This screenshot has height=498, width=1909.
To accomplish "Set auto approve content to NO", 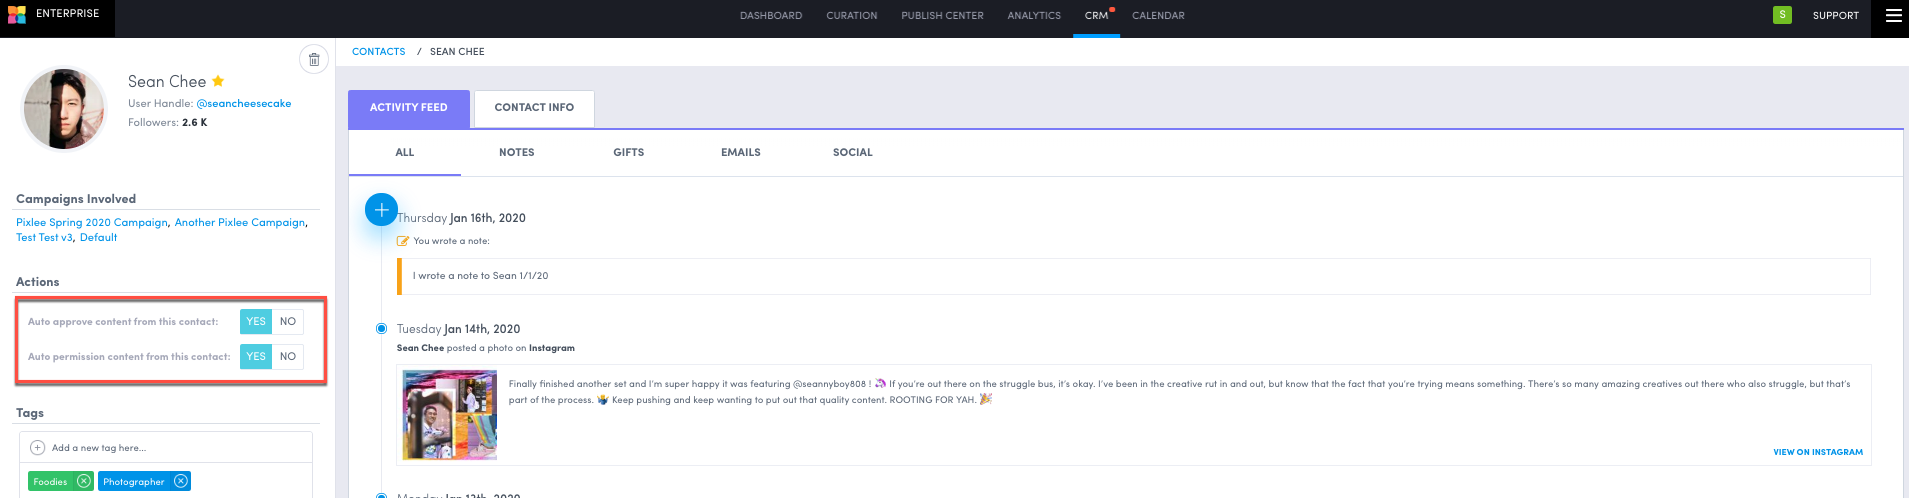I will tap(288, 321).
